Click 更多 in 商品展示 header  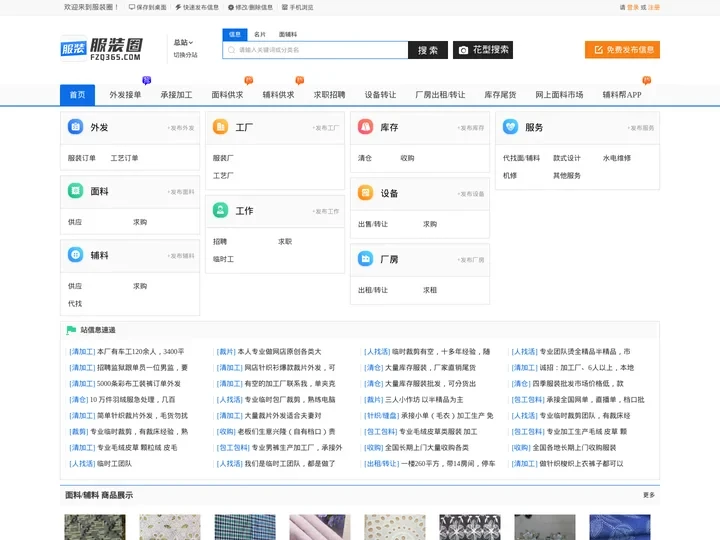click(x=649, y=495)
